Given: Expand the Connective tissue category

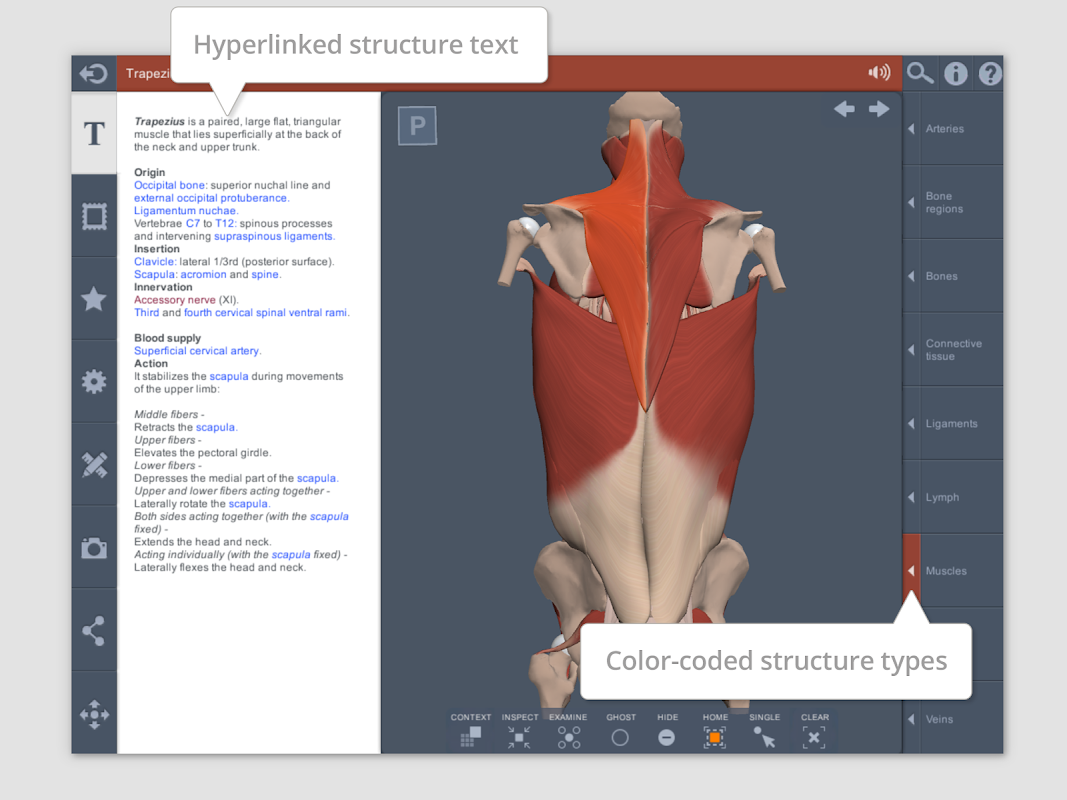Looking at the screenshot, I should click(x=953, y=350).
